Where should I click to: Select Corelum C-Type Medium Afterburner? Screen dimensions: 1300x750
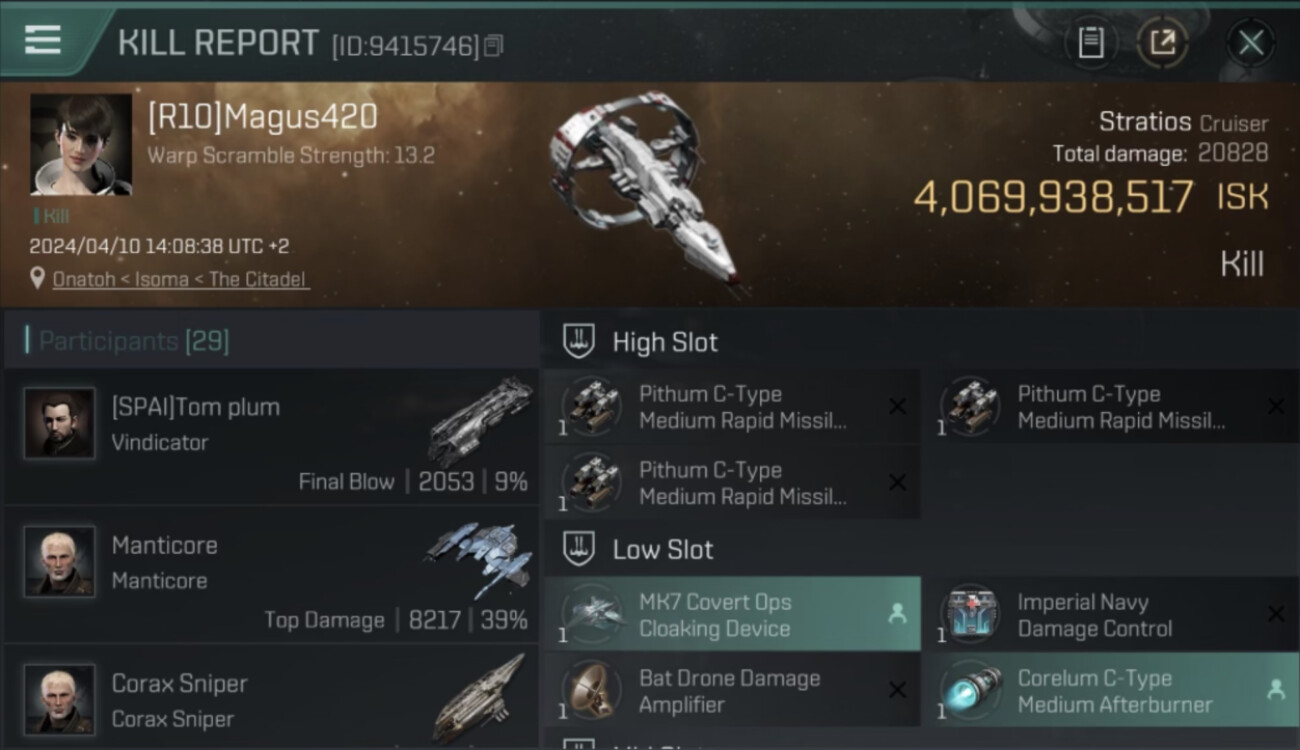pyautogui.click(x=1111, y=690)
